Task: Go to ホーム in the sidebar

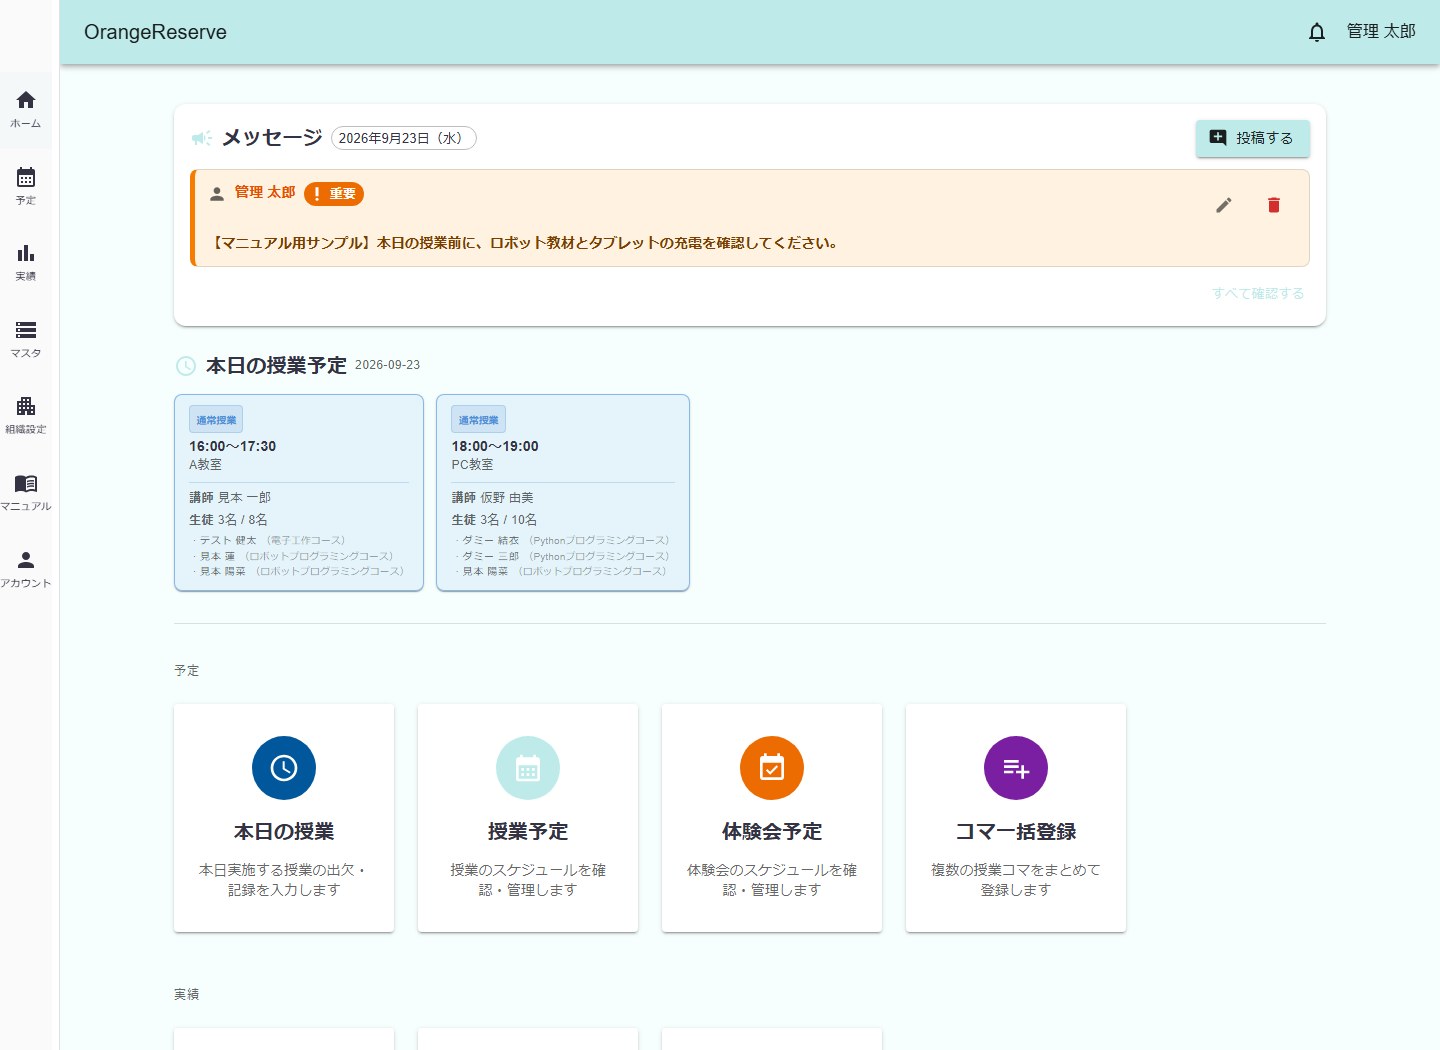Action: coord(26,109)
